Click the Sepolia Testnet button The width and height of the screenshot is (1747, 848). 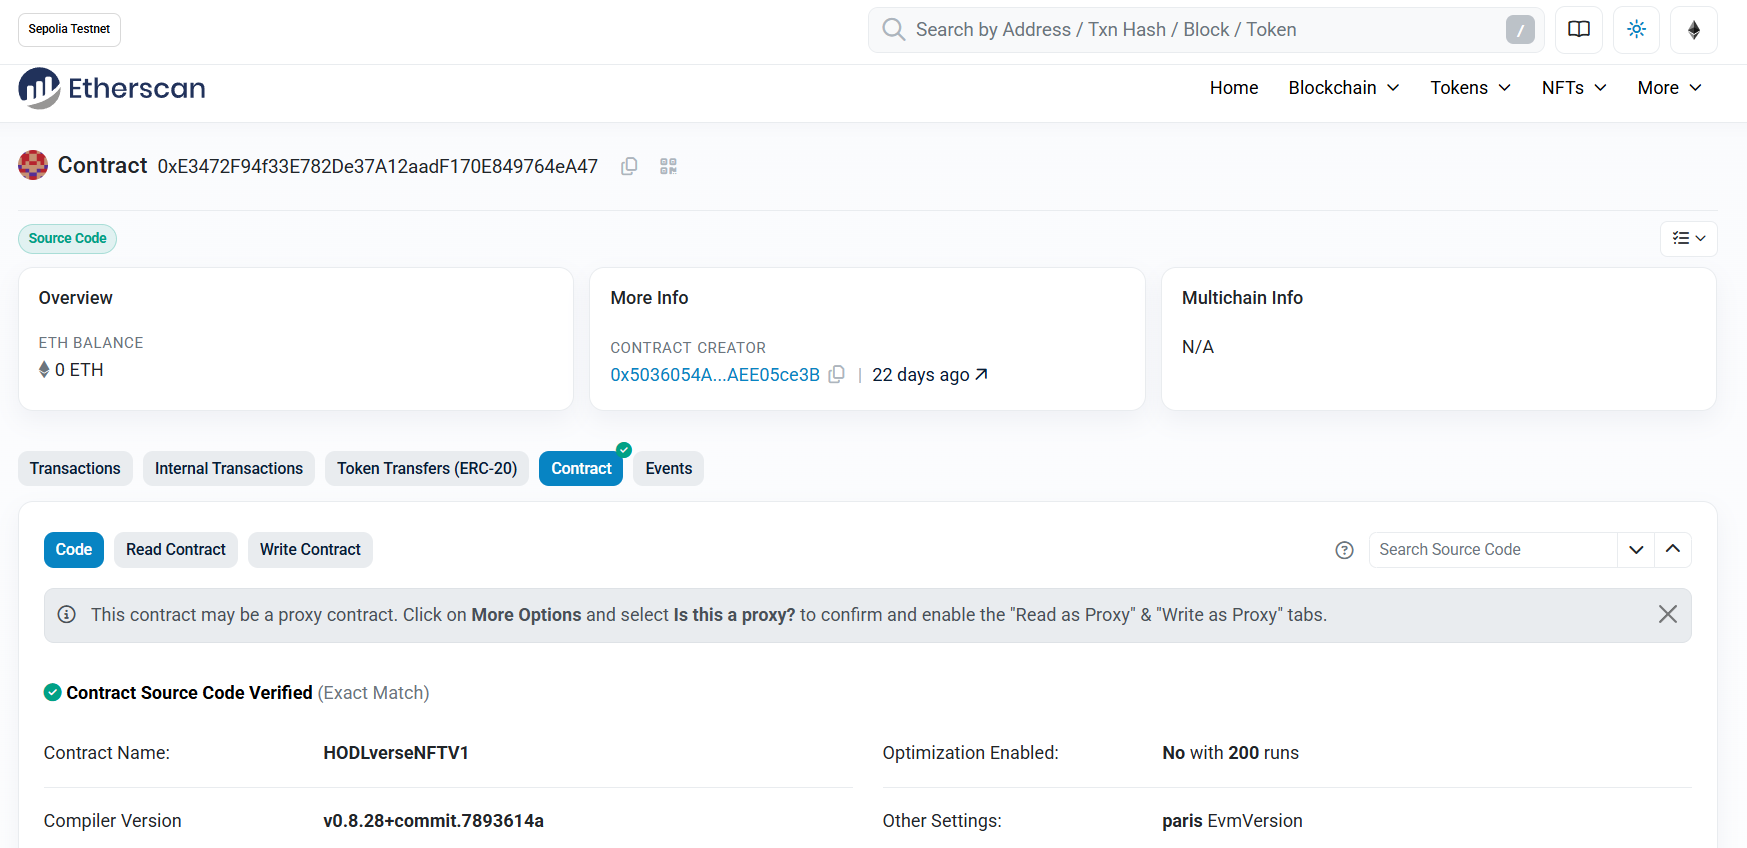point(69,29)
